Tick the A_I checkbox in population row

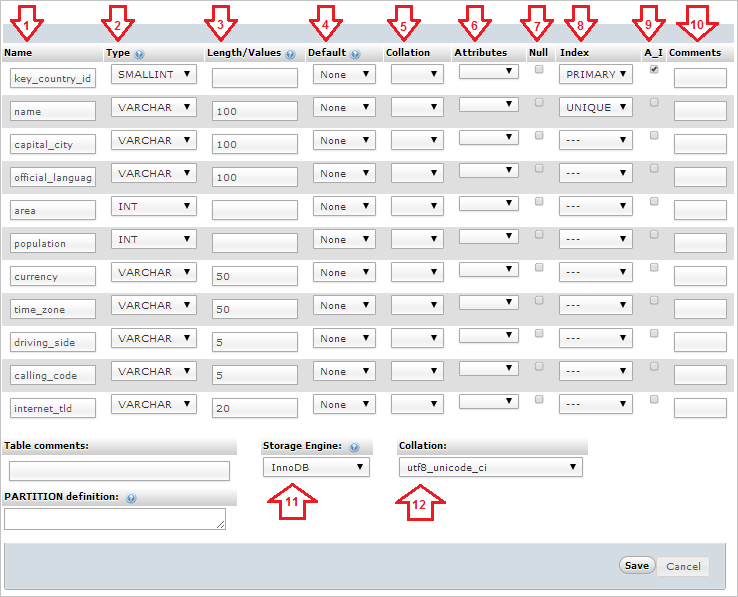tap(654, 235)
